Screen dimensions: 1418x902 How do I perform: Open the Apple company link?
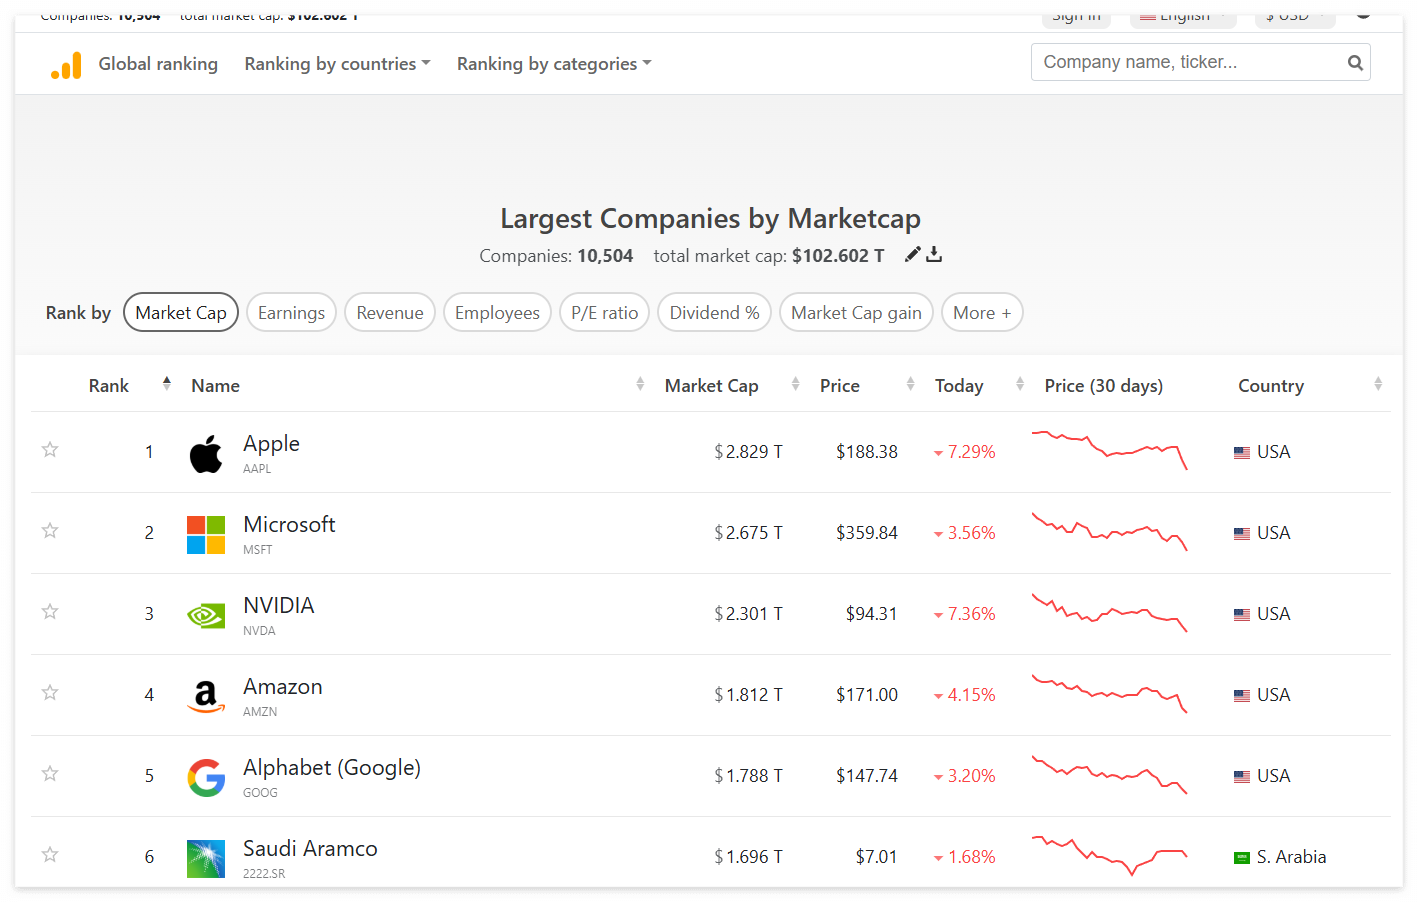(x=271, y=444)
